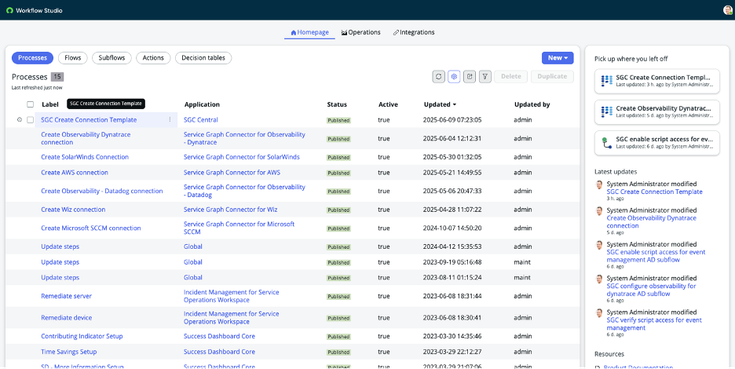
Task: Click the date 2025-05-21 14:49:55
Action: pyautogui.click(x=452, y=172)
